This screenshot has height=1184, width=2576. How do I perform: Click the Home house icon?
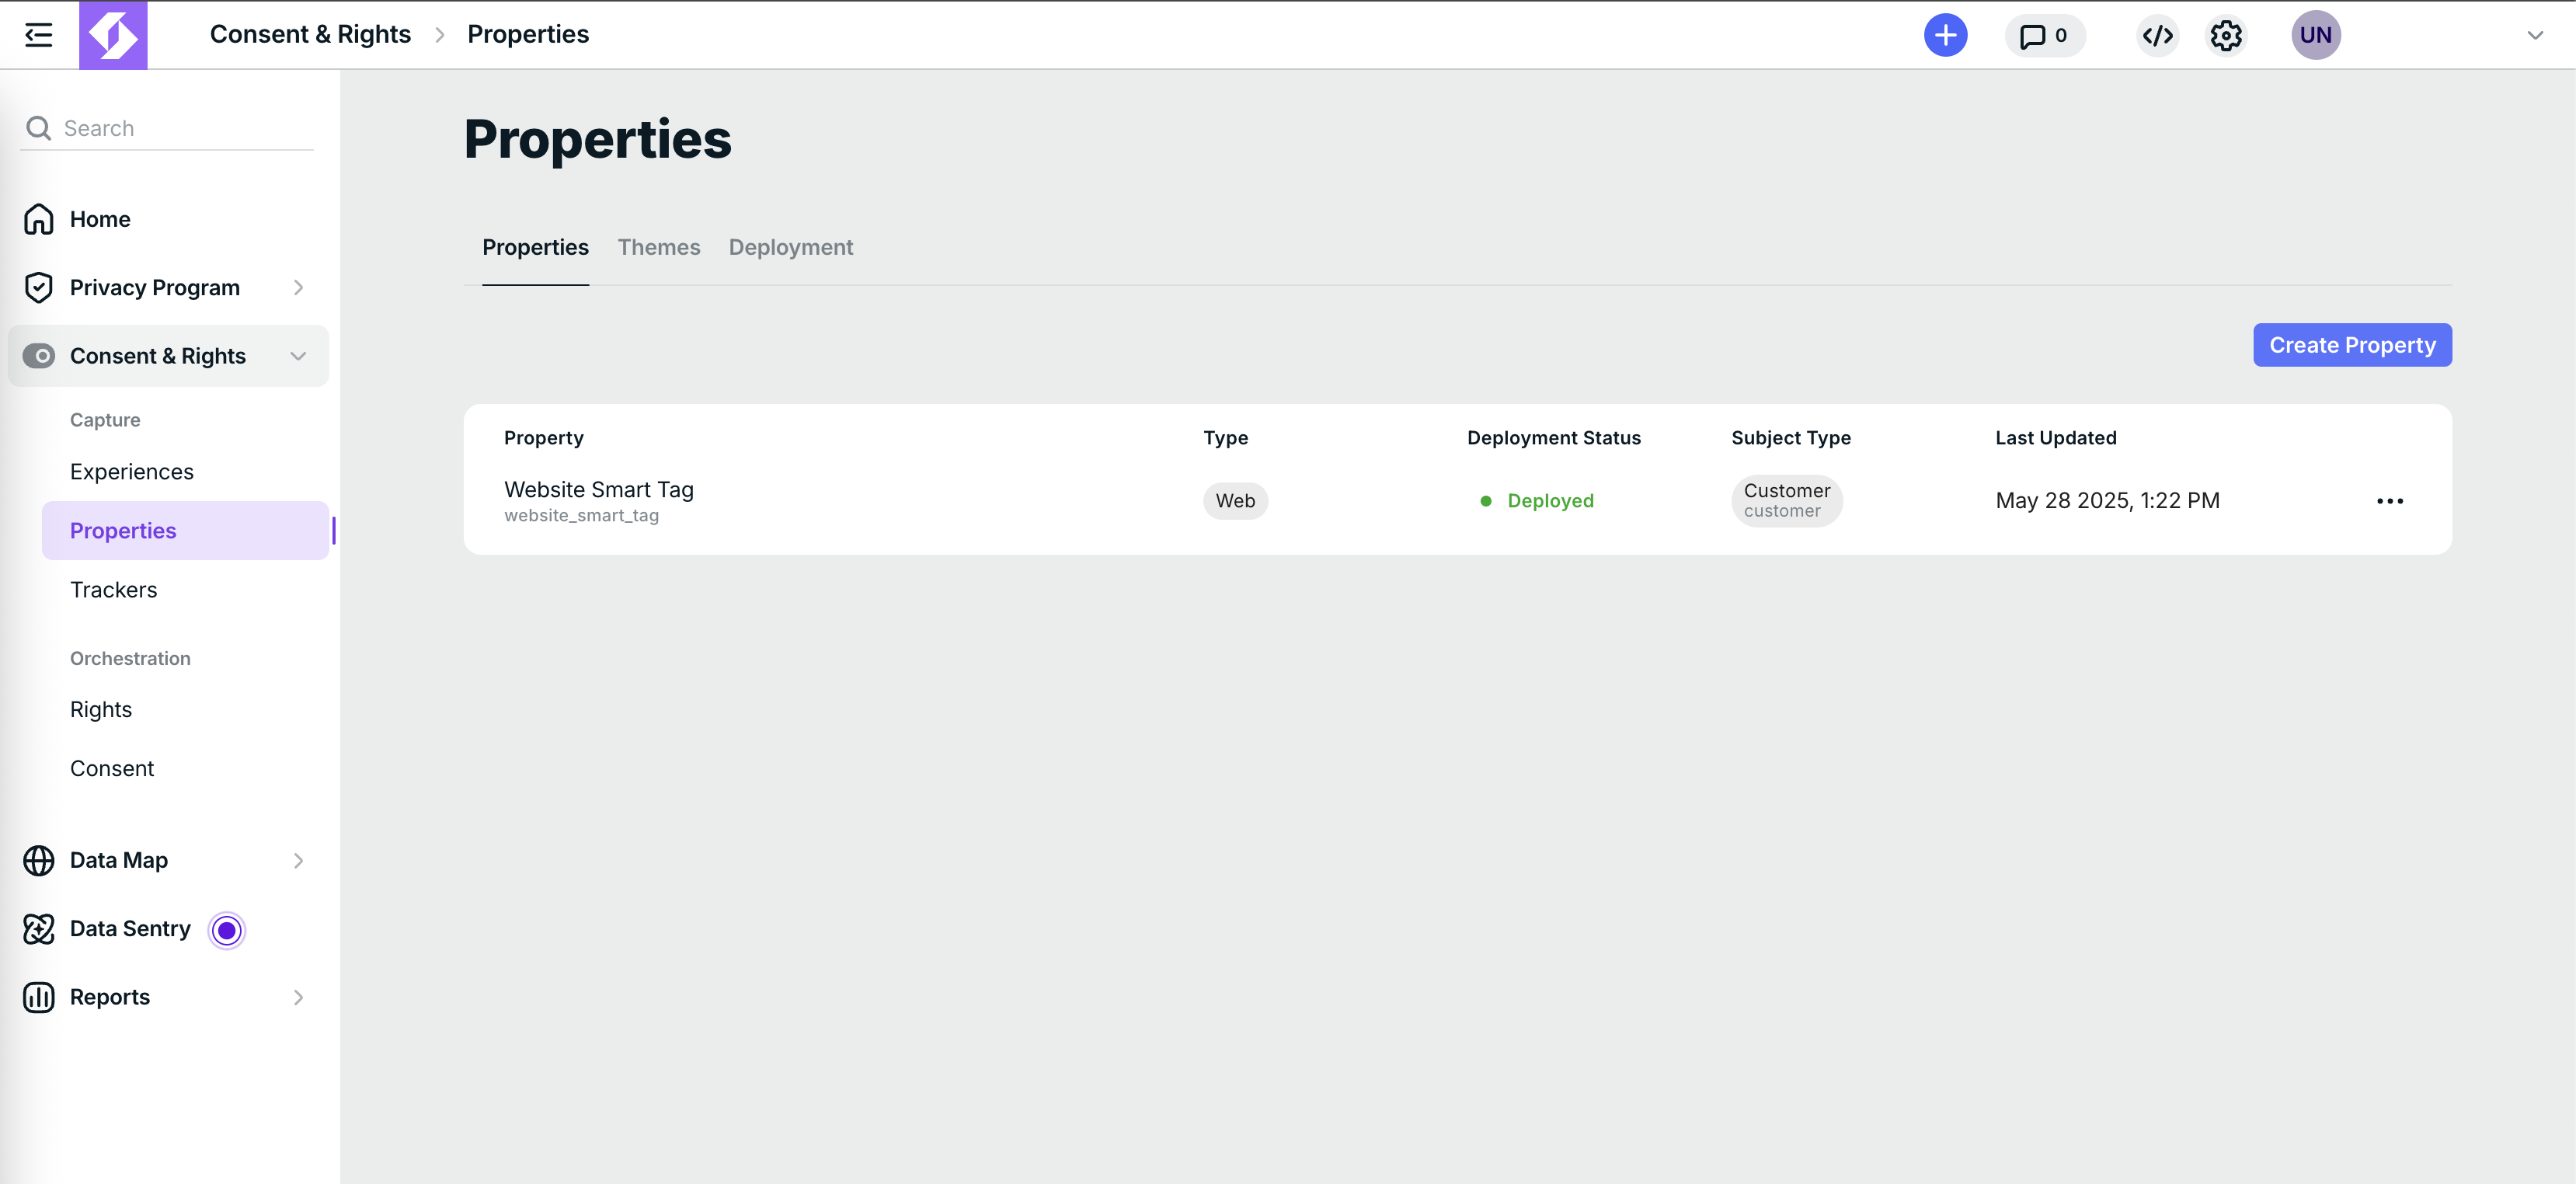[x=39, y=219]
